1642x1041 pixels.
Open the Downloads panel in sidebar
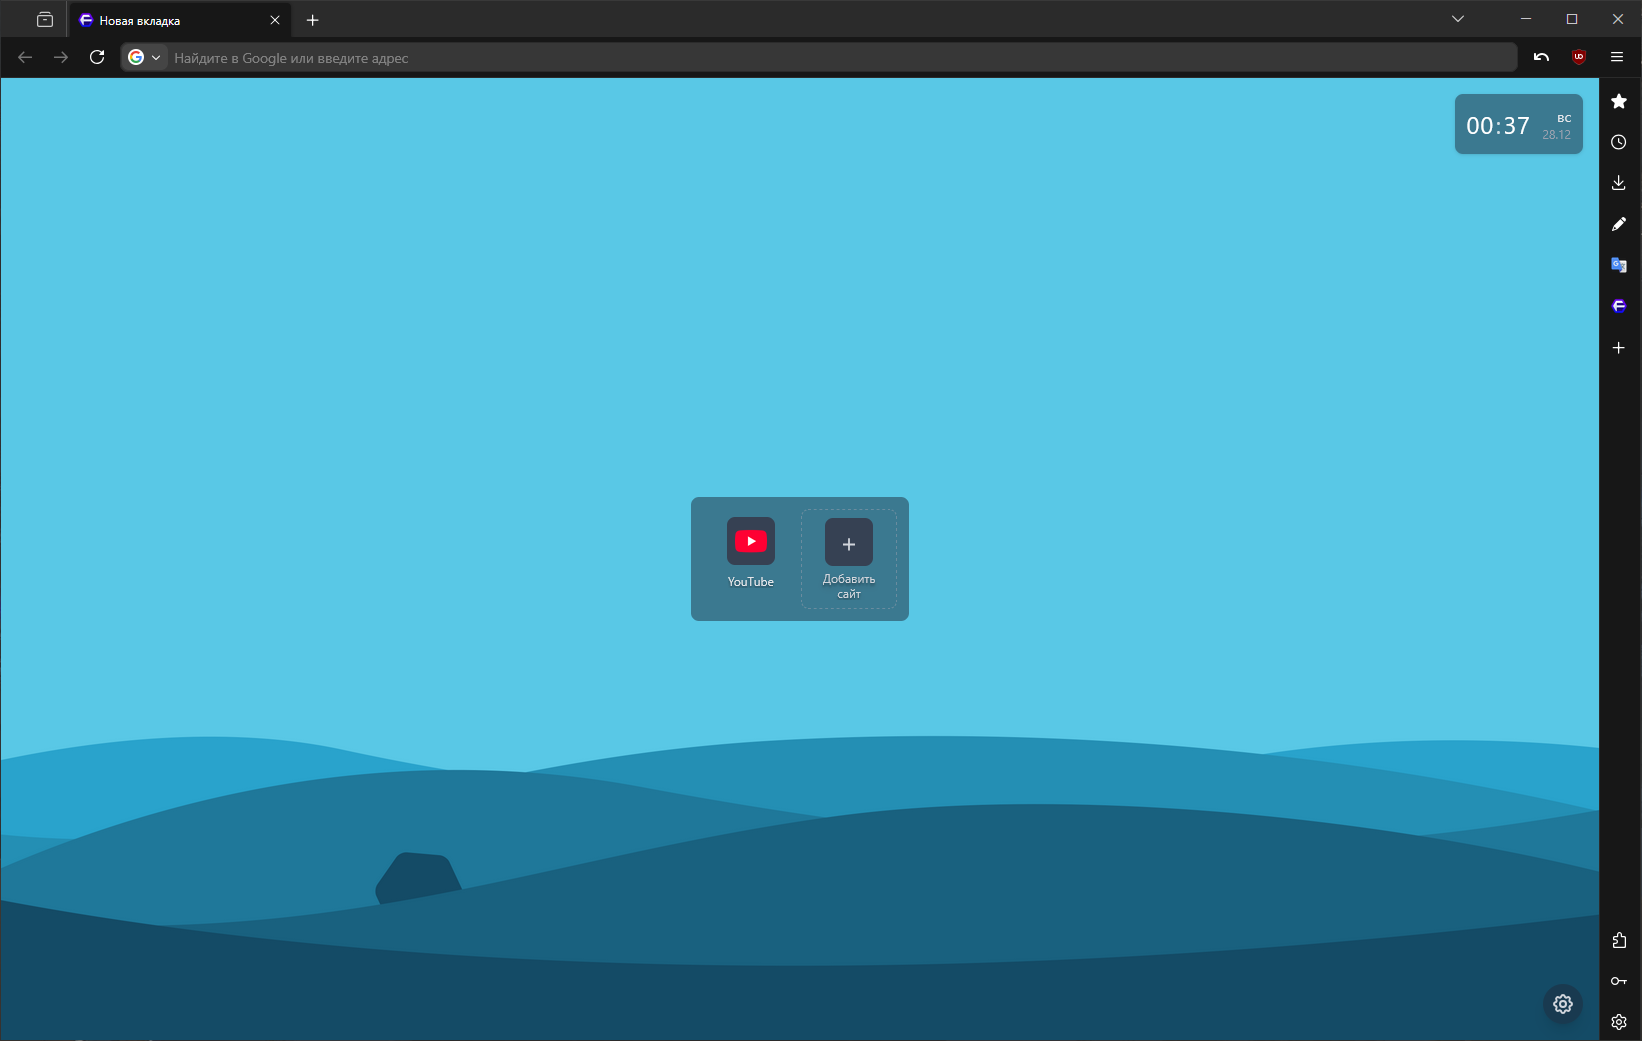[1619, 183]
